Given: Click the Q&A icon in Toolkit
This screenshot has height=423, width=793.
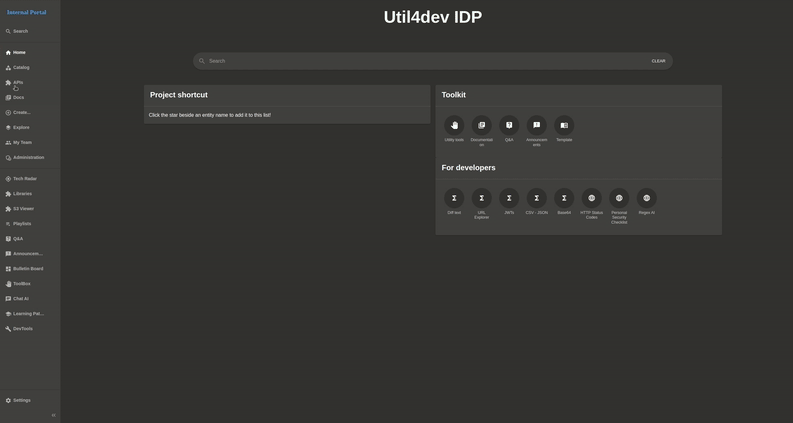Looking at the screenshot, I should point(509,125).
